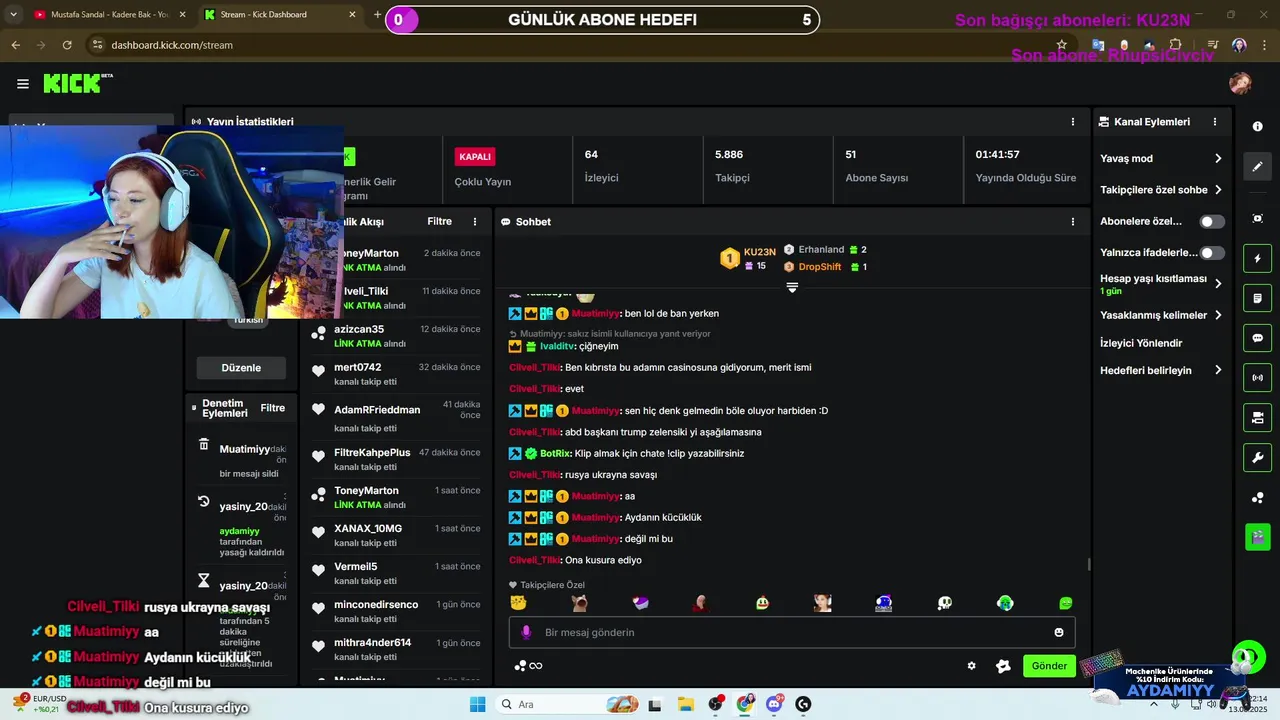The width and height of the screenshot is (1280, 720).
Task: Select Stream - Kick Dashboard tab
Action: tap(278, 15)
